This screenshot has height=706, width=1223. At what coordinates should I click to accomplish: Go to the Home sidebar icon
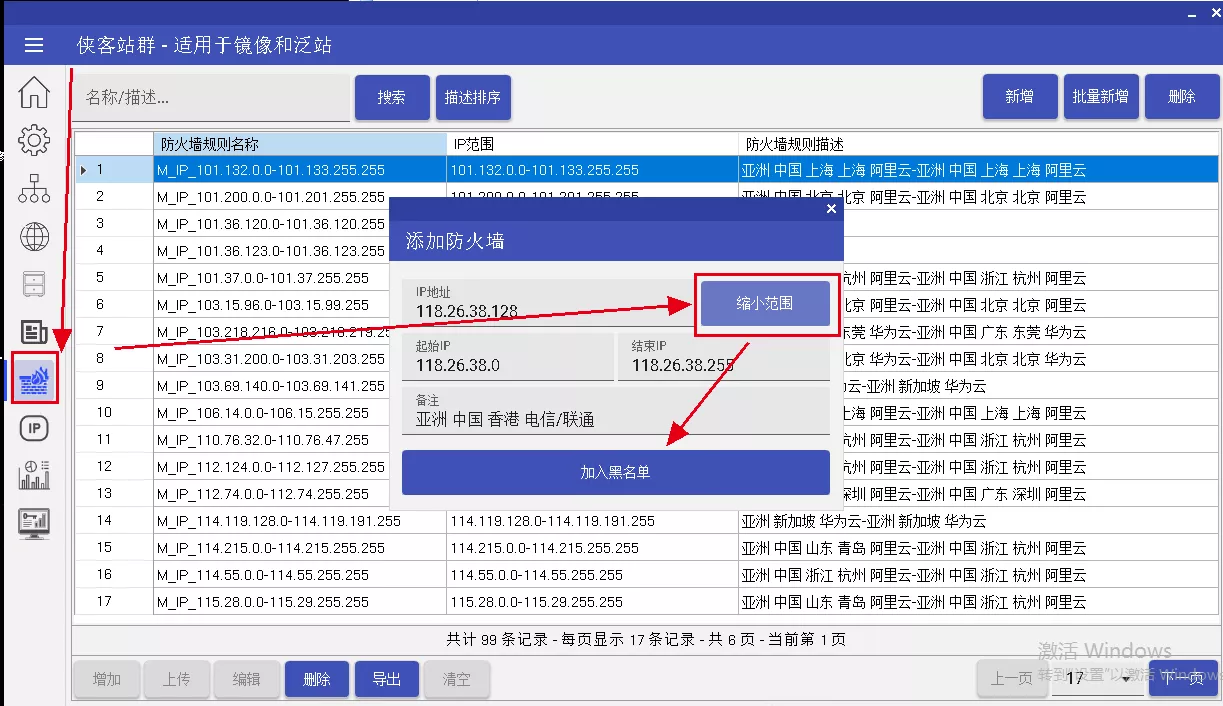point(34,92)
